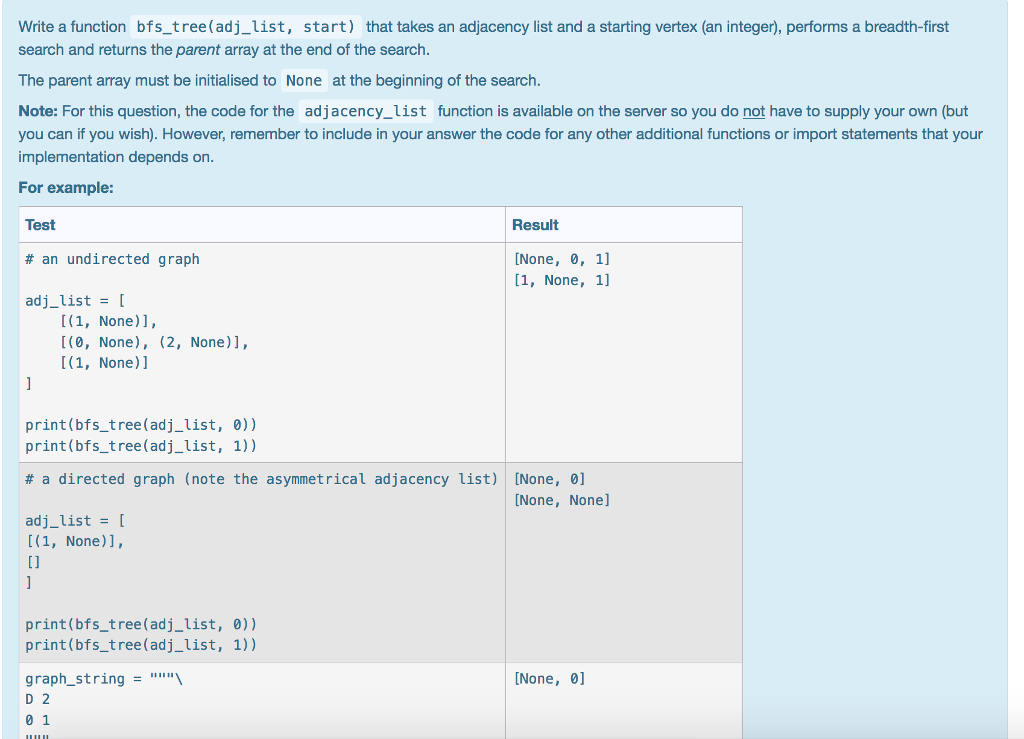
Task: Click the highlighted None code token
Action: point(304,80)
